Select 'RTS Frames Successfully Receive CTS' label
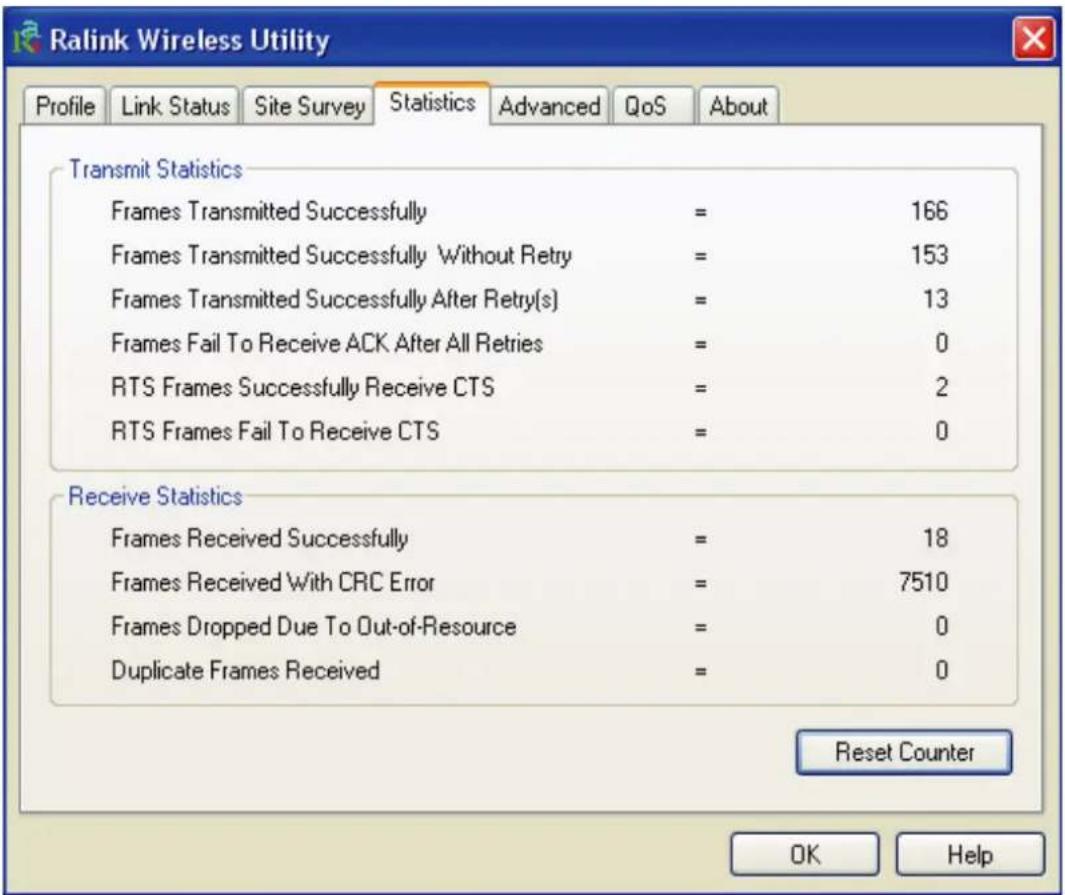1065x895 pixels. [303, 387]
